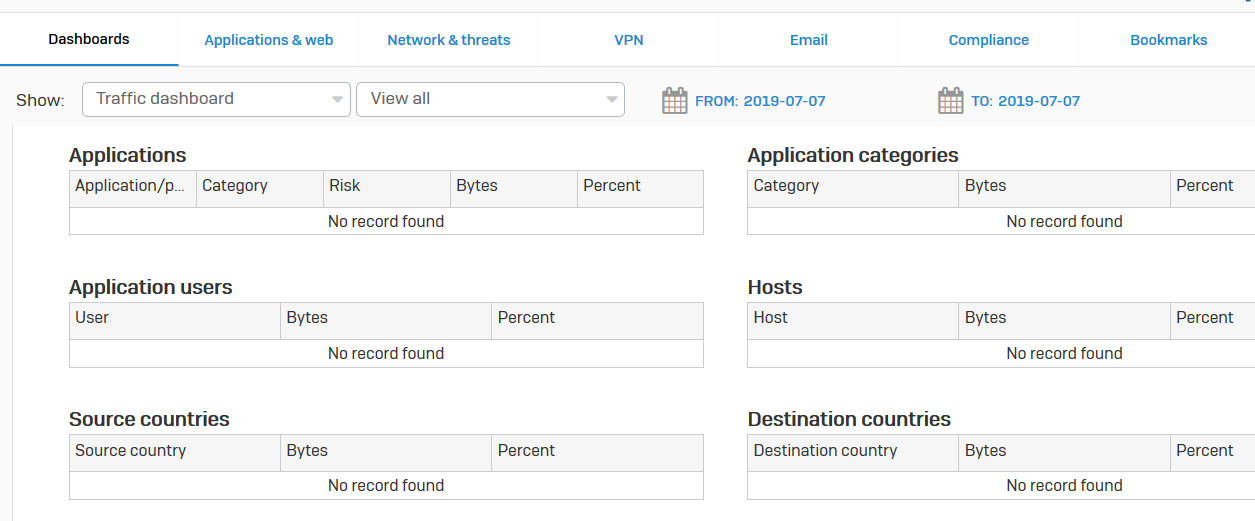Select the Dashboards tab
The height and width of the screenshot is (521, 1255).
(89, 40)
